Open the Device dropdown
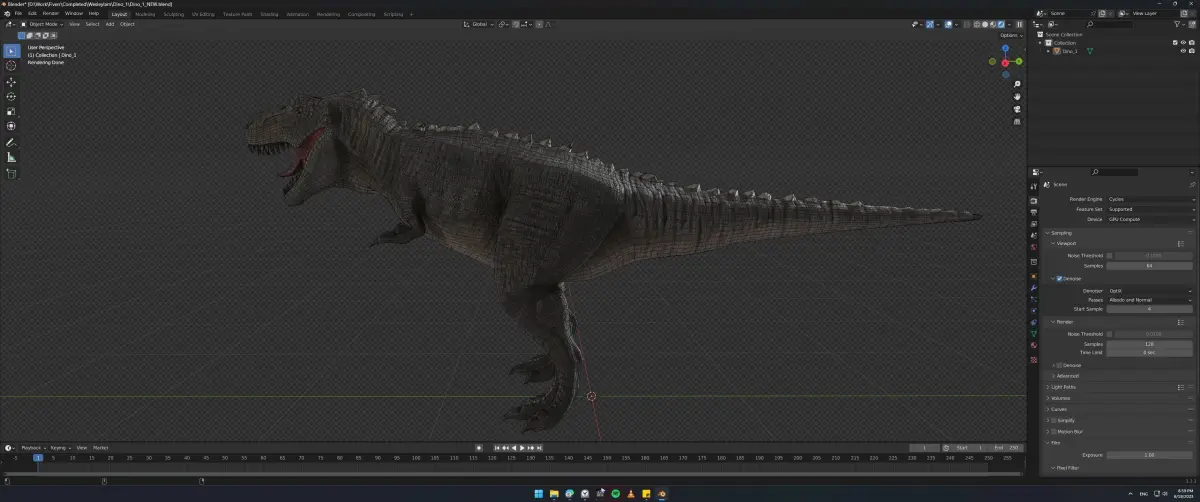 1151,219
